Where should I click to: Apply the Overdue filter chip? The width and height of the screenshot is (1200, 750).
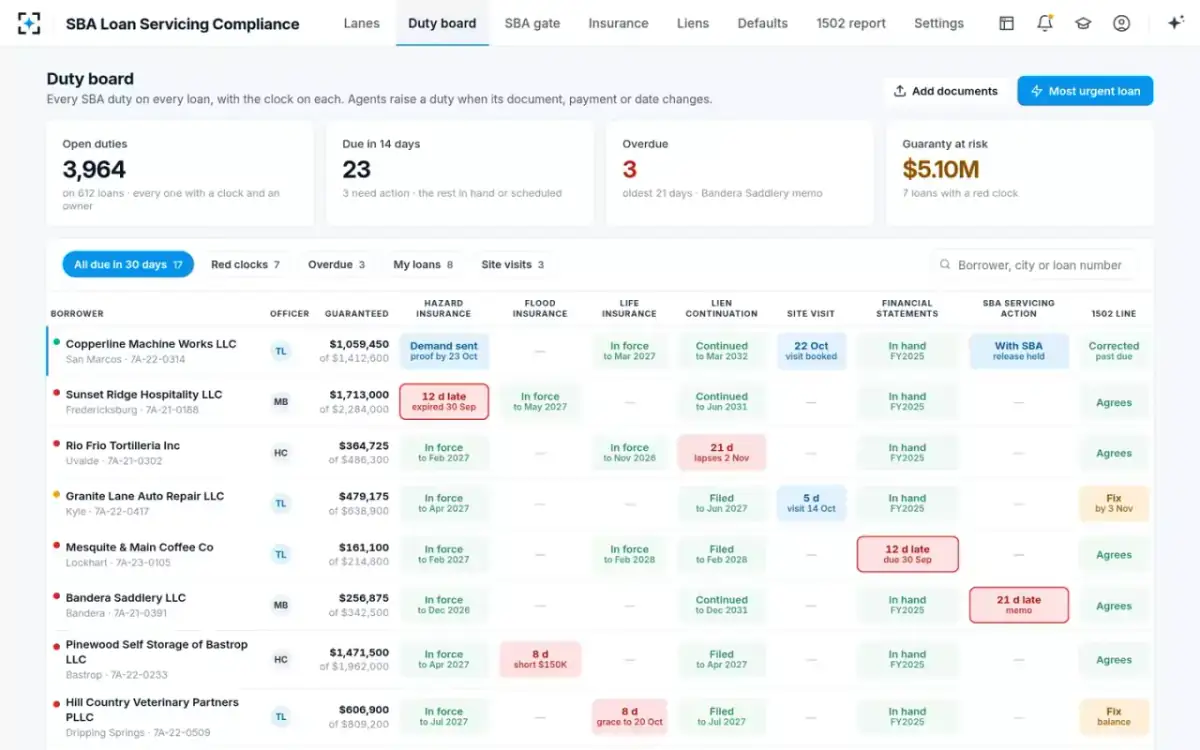pyautogui.click(x=336, y=265)
